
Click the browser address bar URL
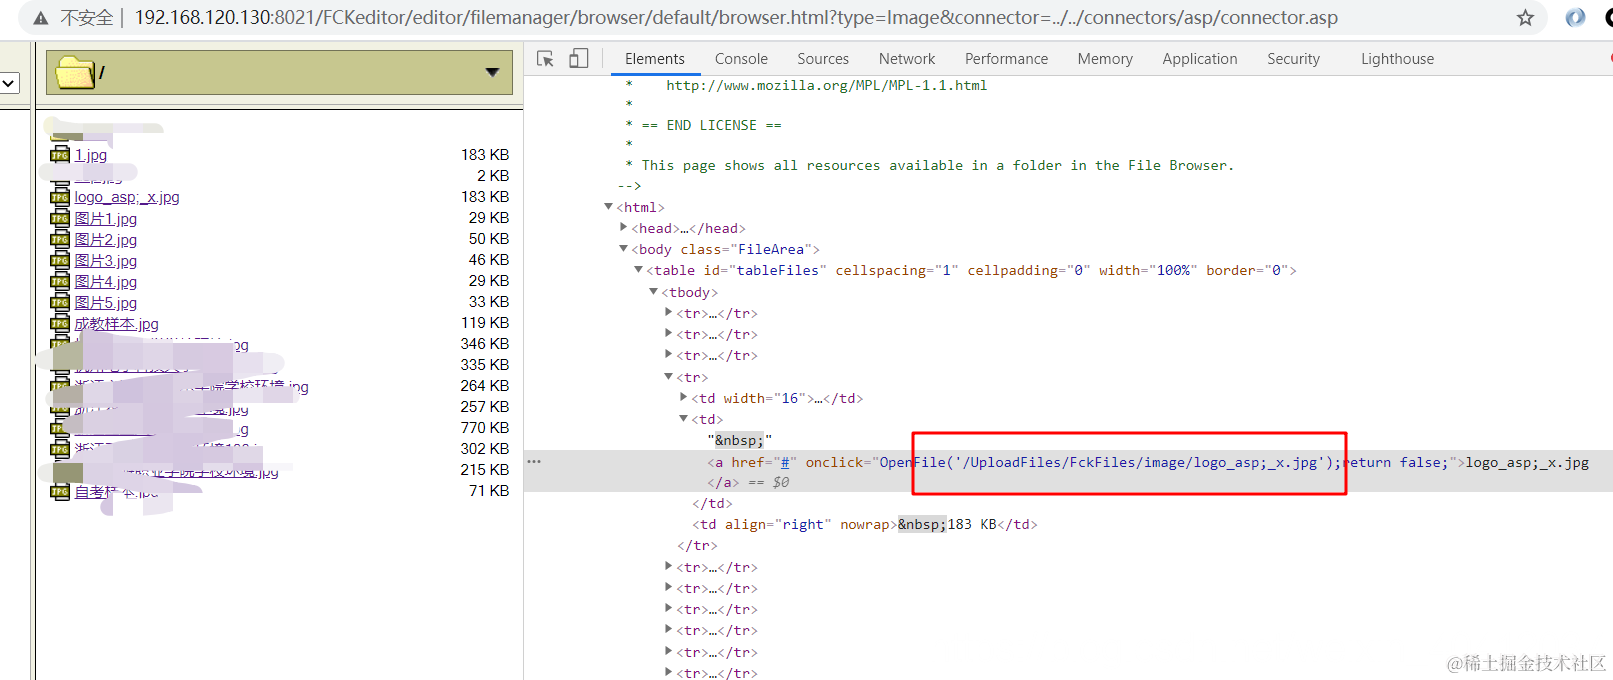736,18
